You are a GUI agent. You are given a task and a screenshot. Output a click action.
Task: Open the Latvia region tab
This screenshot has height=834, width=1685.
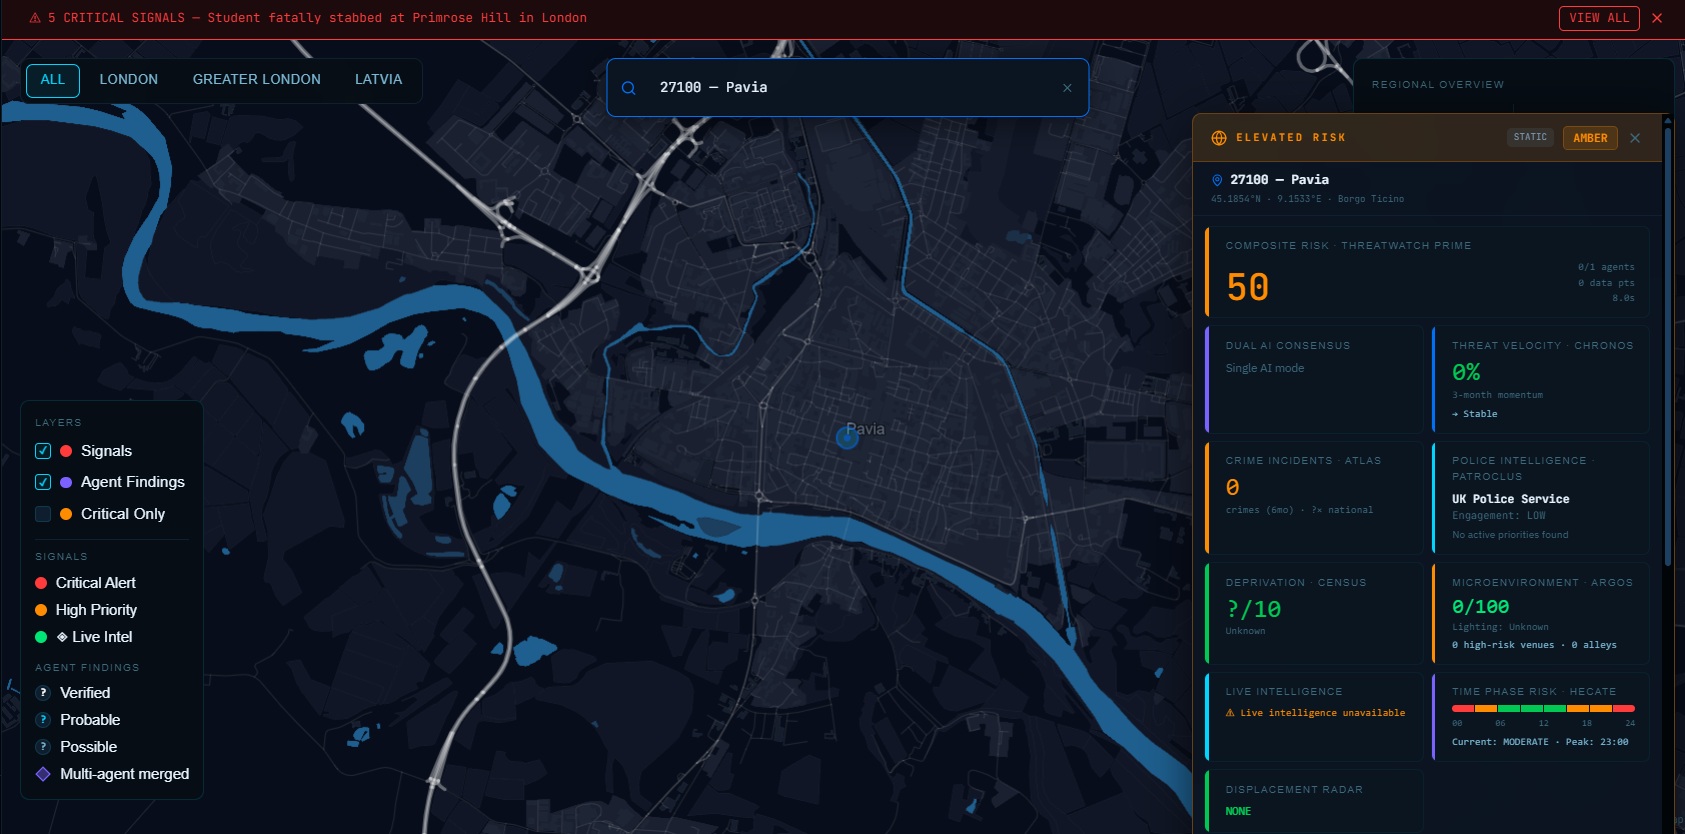(378, 80)
